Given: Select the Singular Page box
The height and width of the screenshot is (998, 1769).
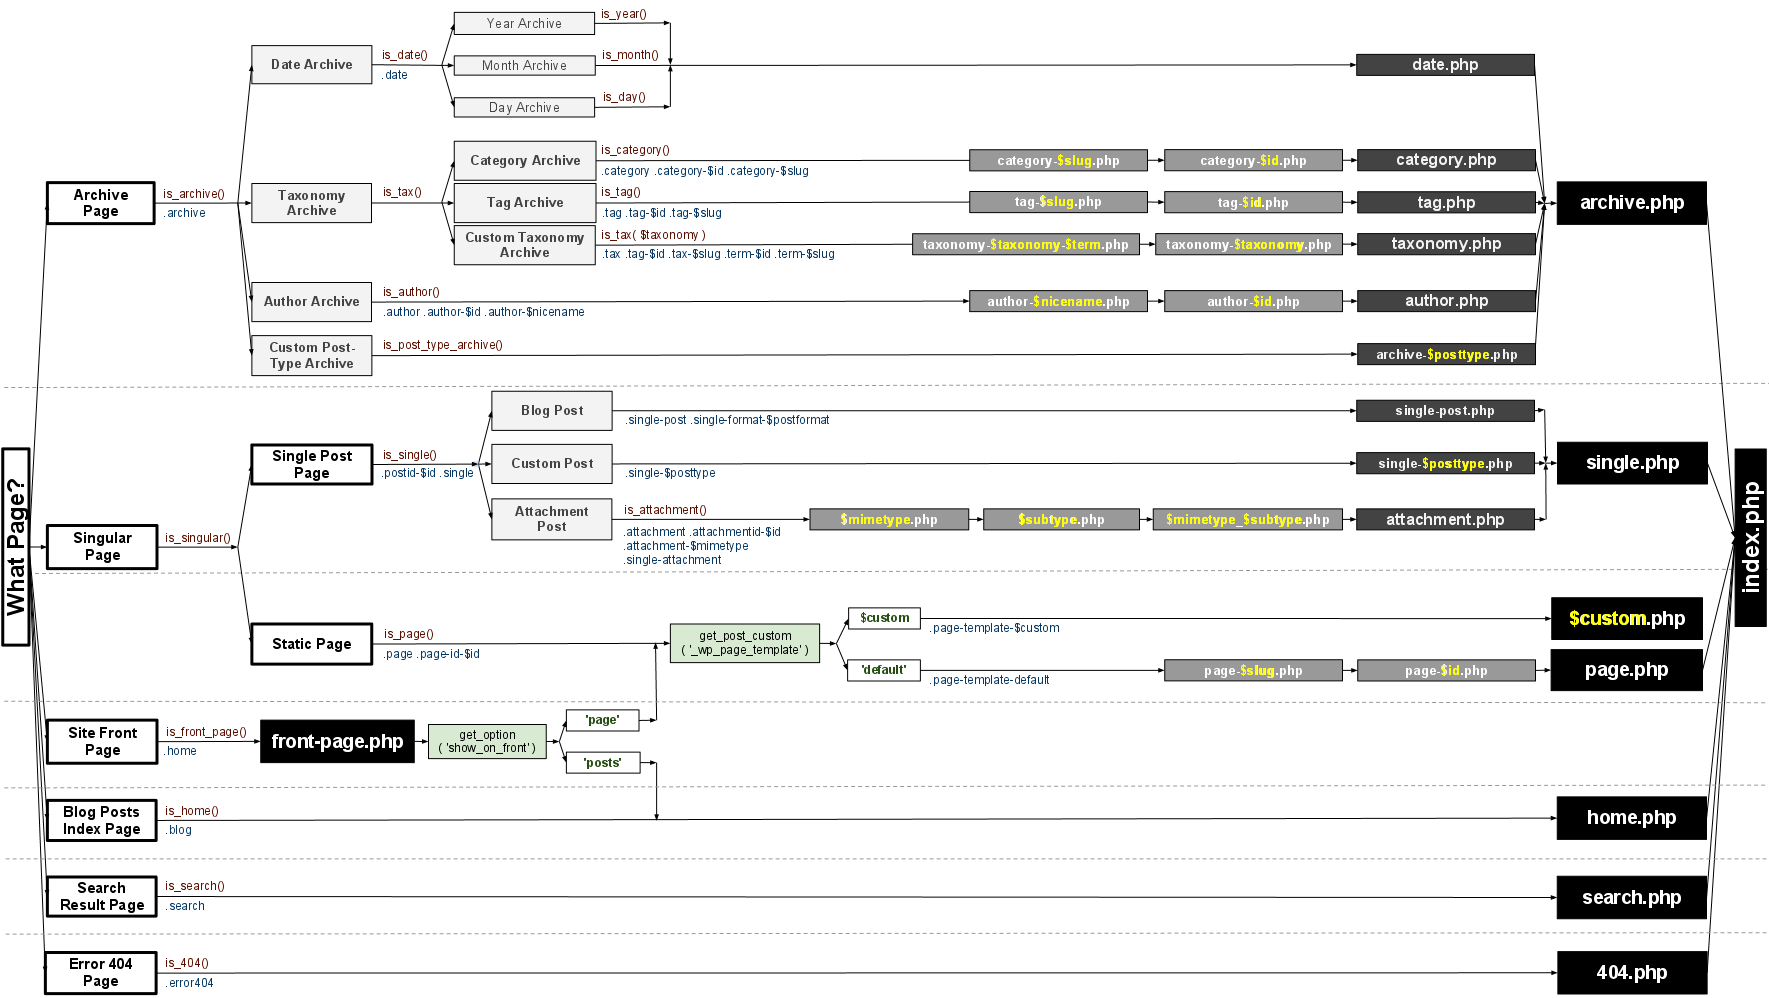Looking at the screenshot, I should pos(102,547).
